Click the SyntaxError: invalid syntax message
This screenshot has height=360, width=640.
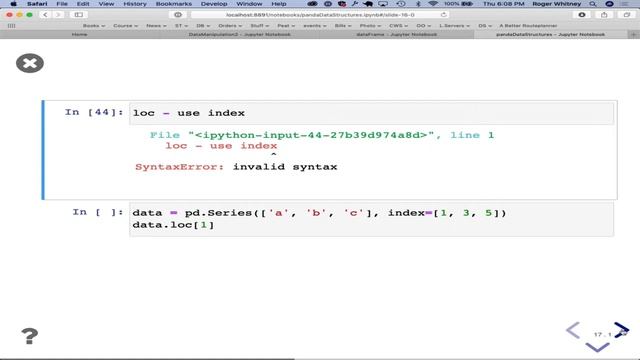tap(236, 167)
